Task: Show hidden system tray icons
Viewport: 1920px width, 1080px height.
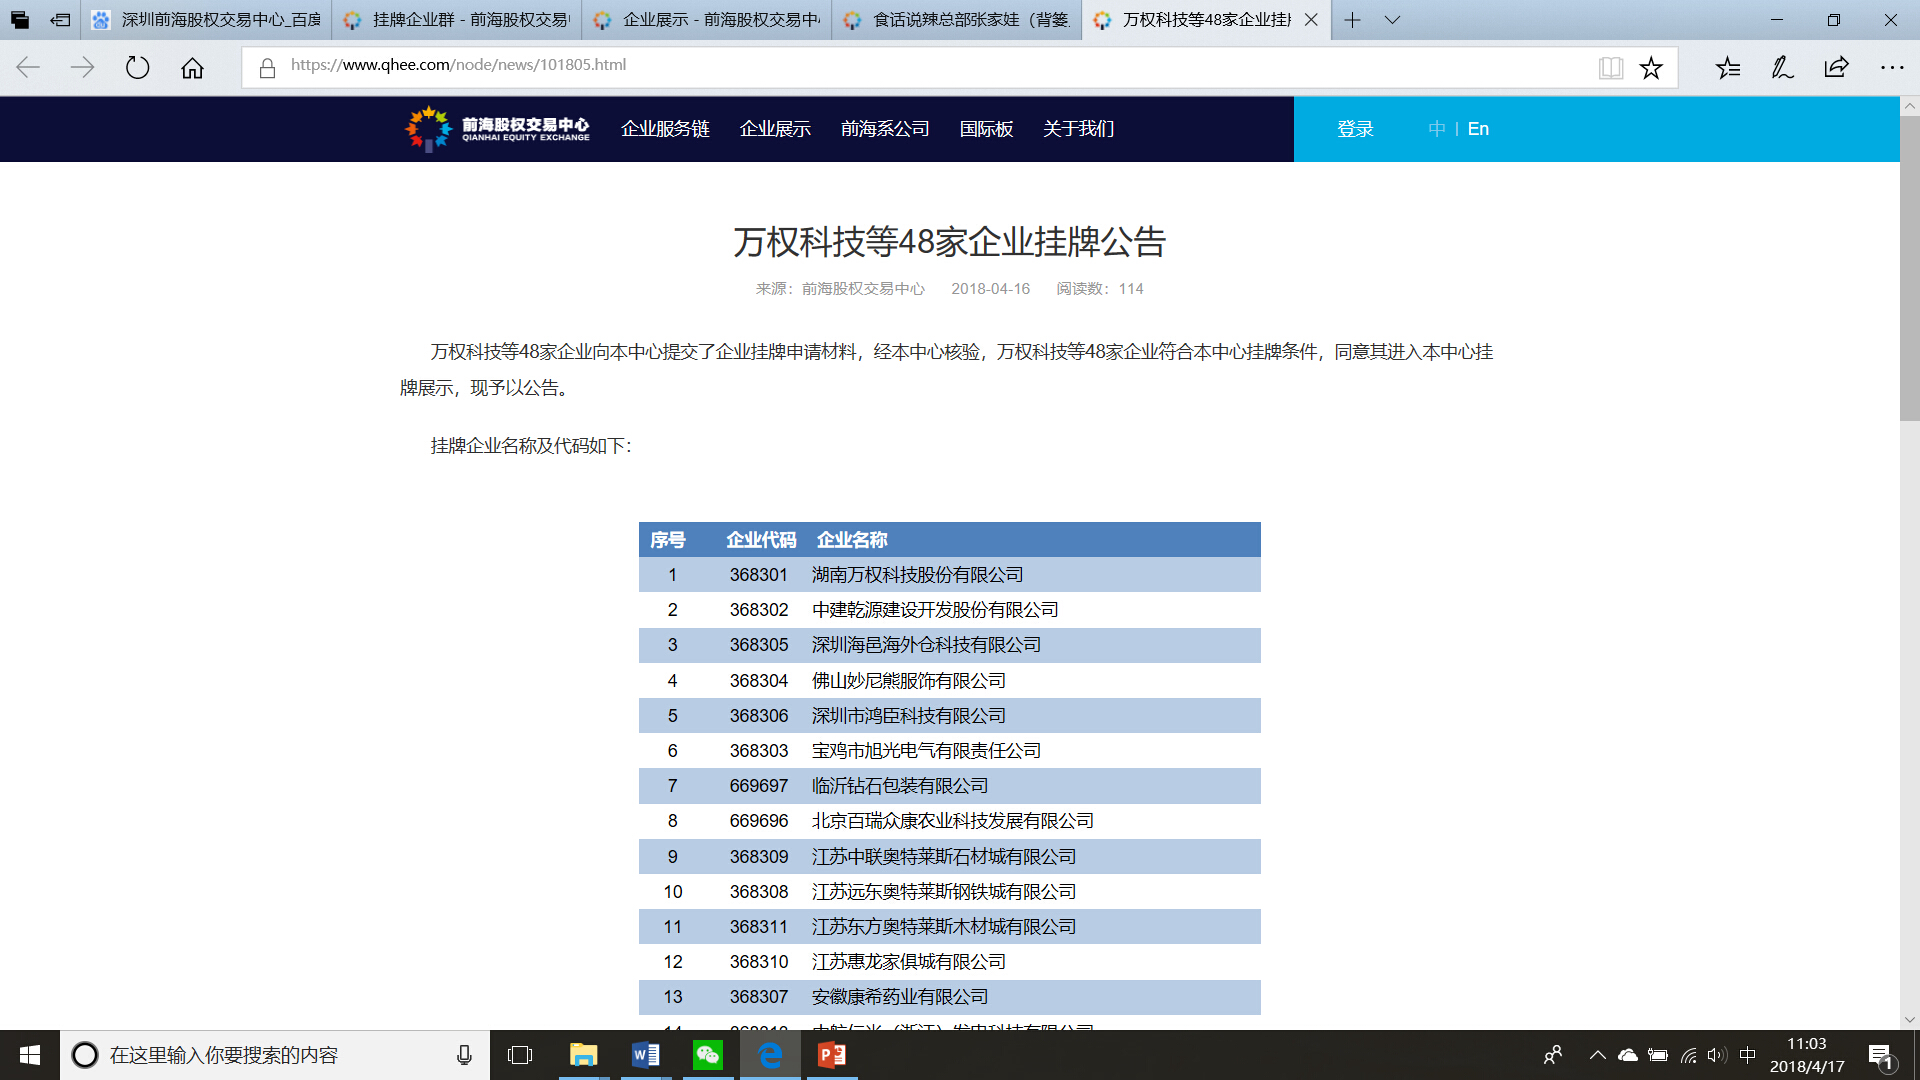Action: pos(1597,1055)
